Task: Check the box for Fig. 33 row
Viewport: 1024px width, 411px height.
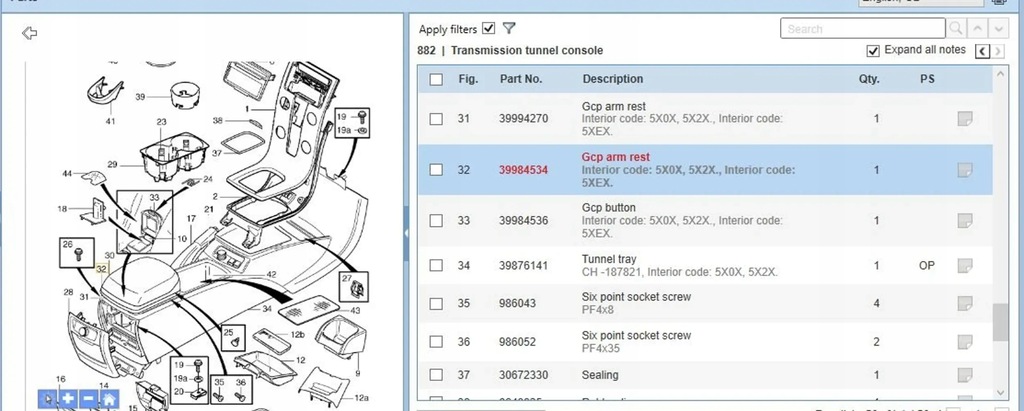Action: (436, 221)
